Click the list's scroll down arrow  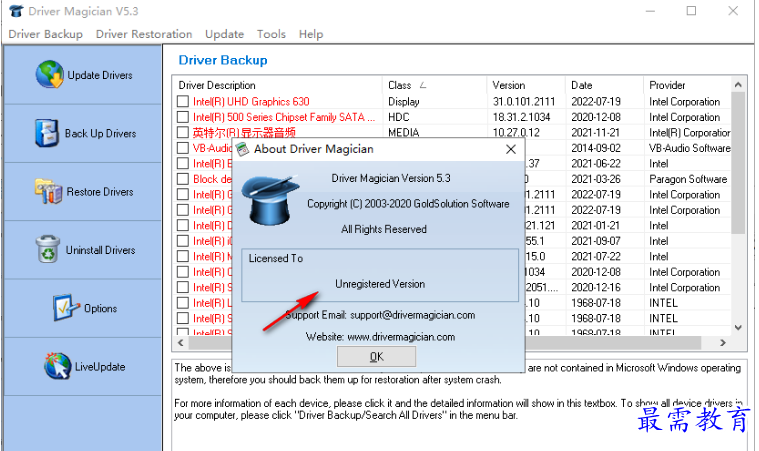pyautogui.click(x=738, y=328)
